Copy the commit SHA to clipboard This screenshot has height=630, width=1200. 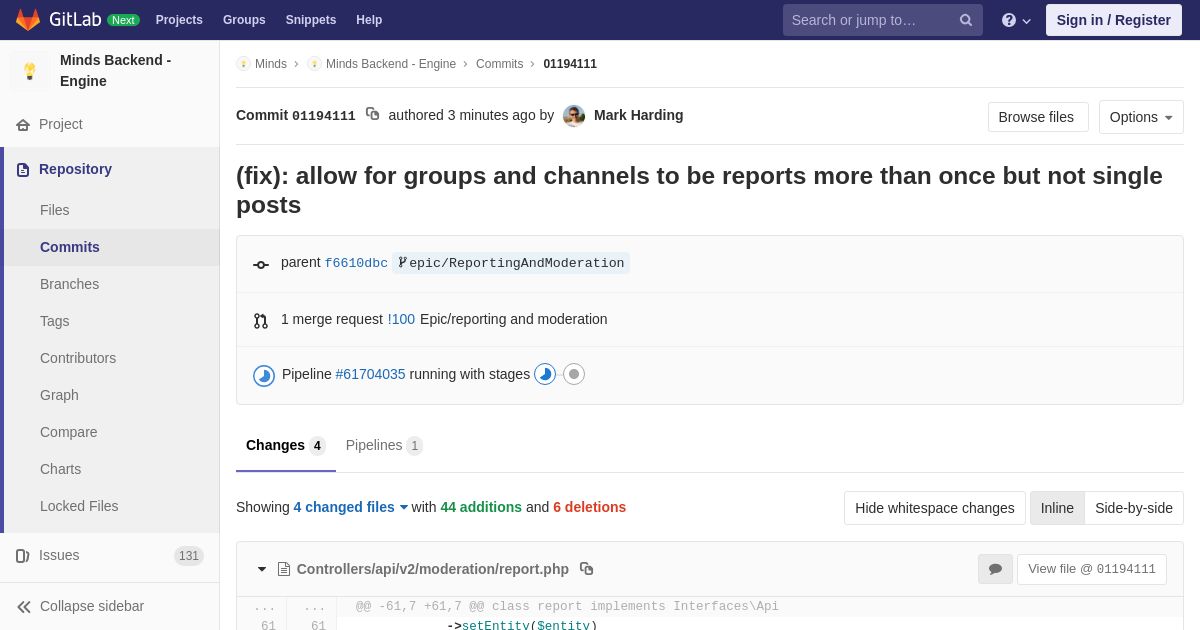click(x=372, y=114)
